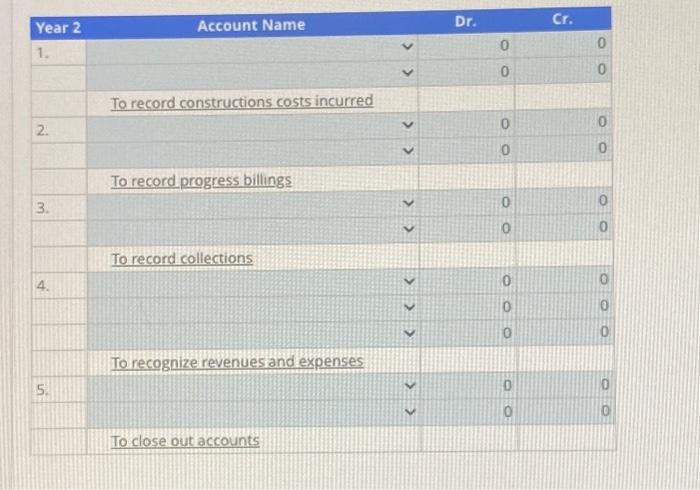Viewport: 700px width, 490px height.
Task: Select Dr. field of entry 1 first row
Action: [466, 46]
